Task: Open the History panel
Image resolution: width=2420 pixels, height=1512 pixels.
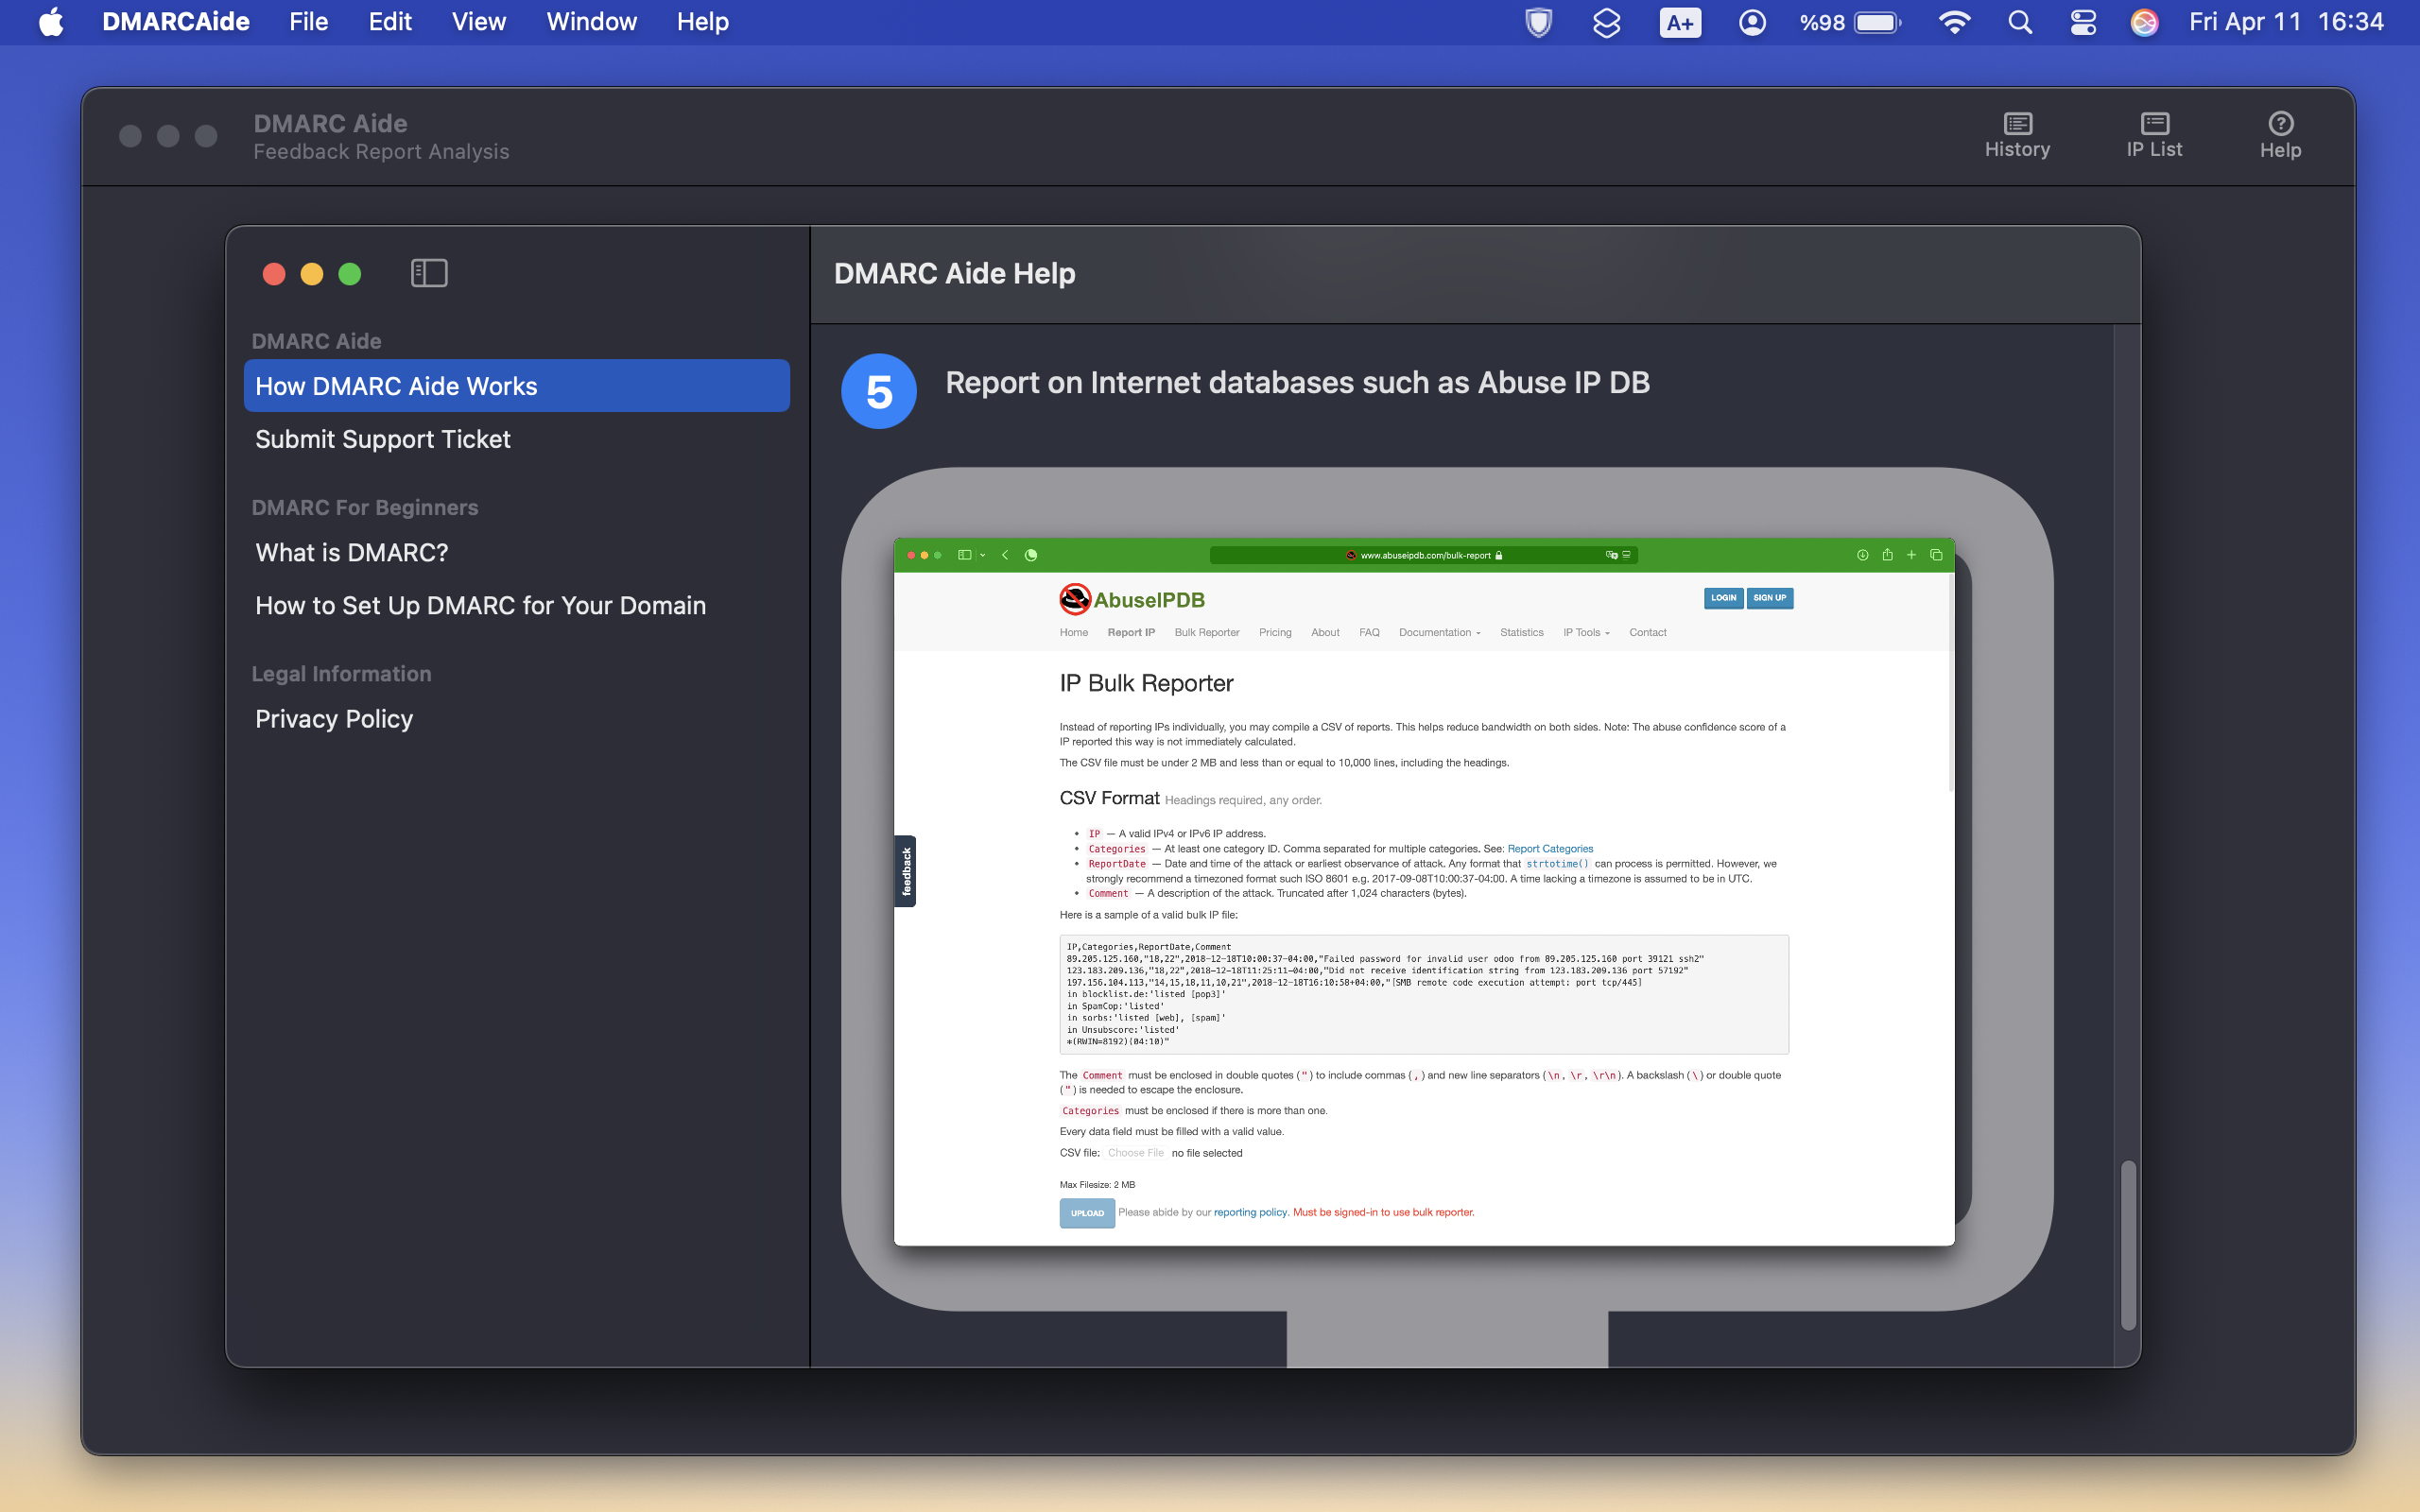Action: (x=2017, y=135)
